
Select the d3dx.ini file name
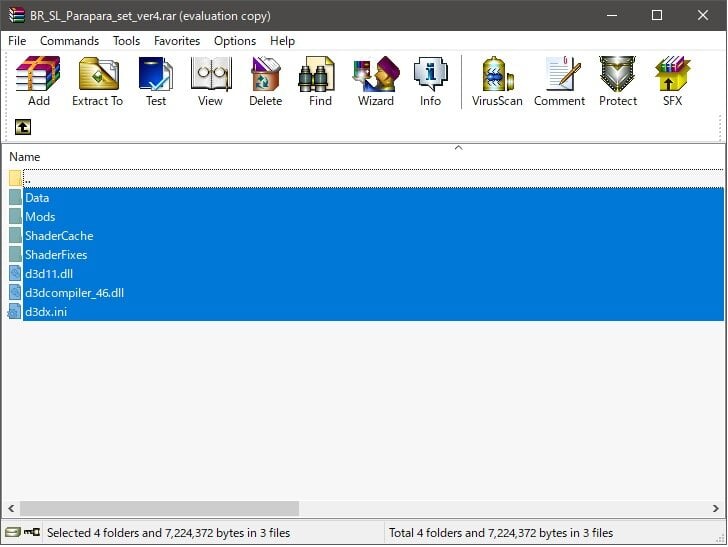(46, 312)
